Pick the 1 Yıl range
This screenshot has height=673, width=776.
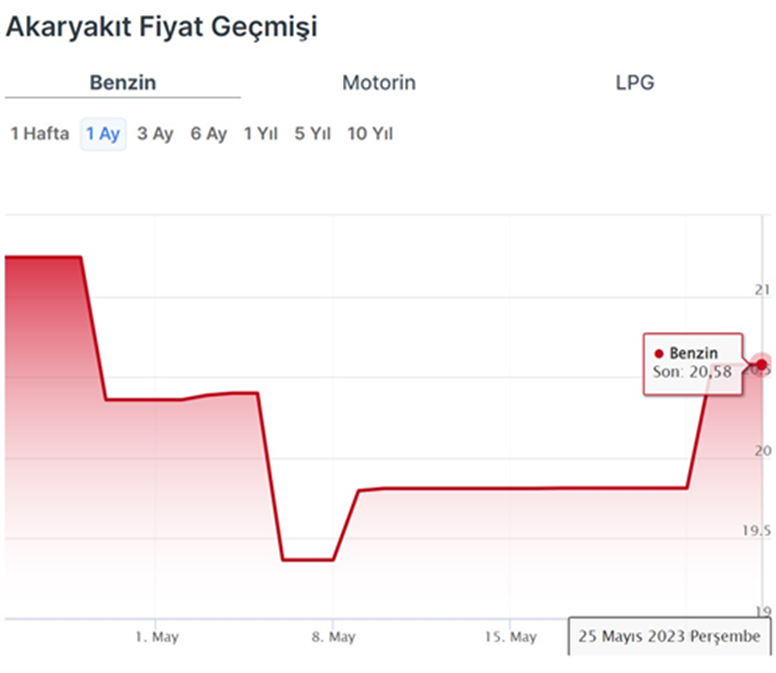[x=261, y=134]
